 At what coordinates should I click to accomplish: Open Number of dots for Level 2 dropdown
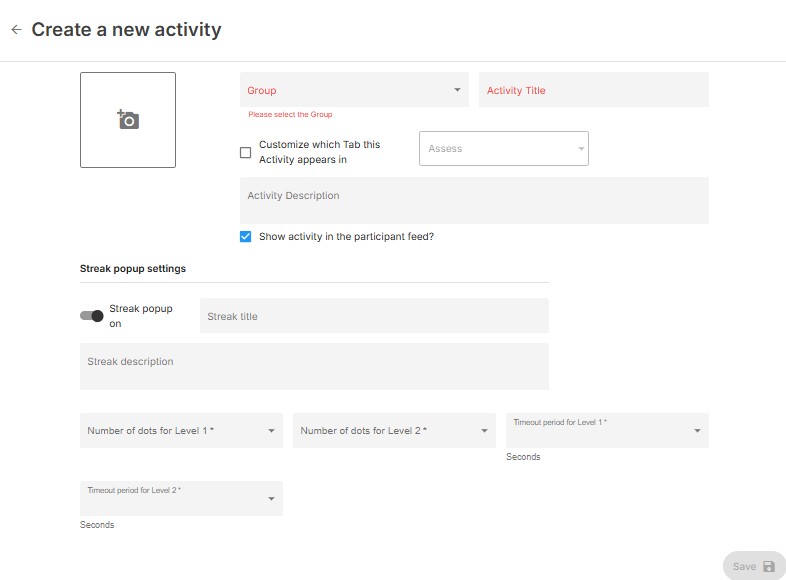pos(393,431)
